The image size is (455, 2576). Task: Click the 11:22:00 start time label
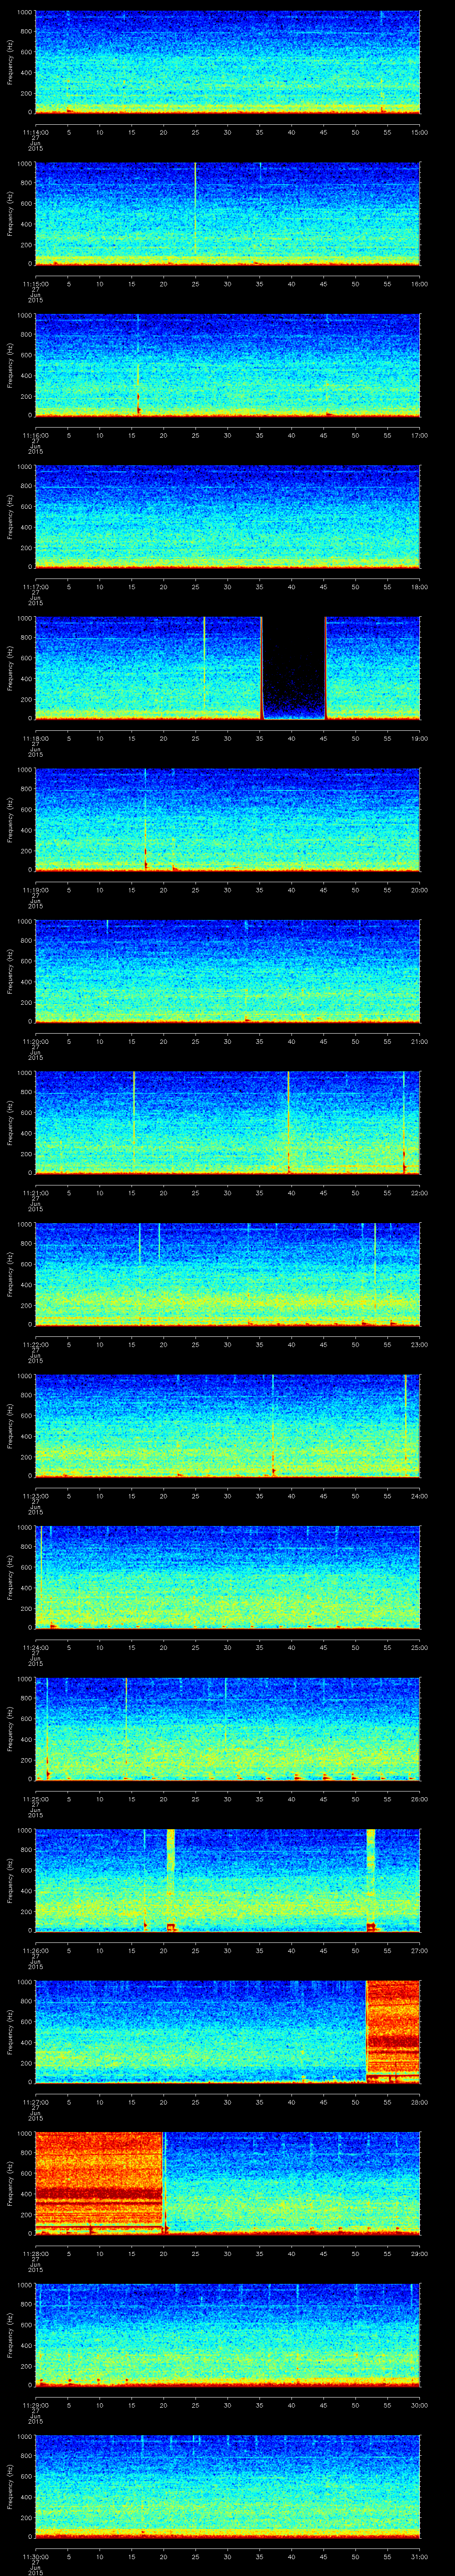pos(35,1344)
